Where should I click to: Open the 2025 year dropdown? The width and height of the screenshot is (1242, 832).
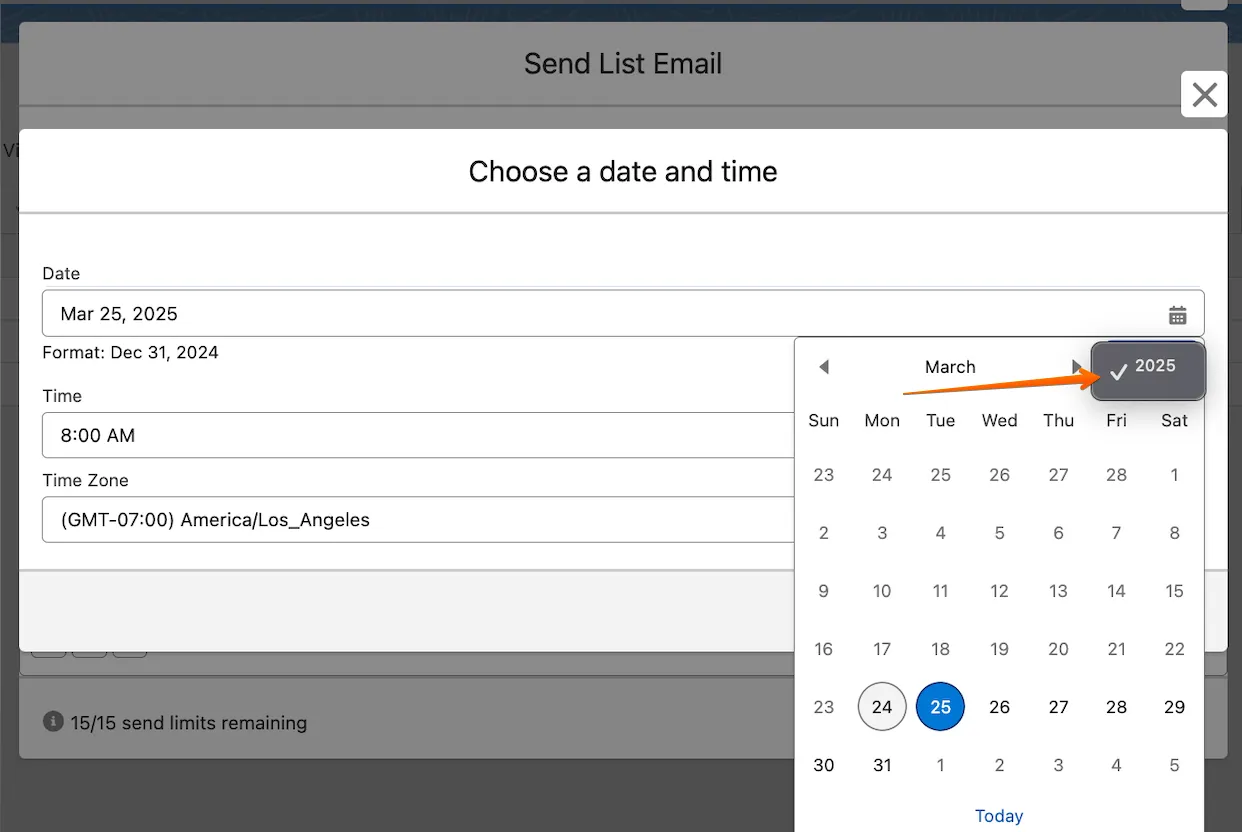pos(1147,370)
